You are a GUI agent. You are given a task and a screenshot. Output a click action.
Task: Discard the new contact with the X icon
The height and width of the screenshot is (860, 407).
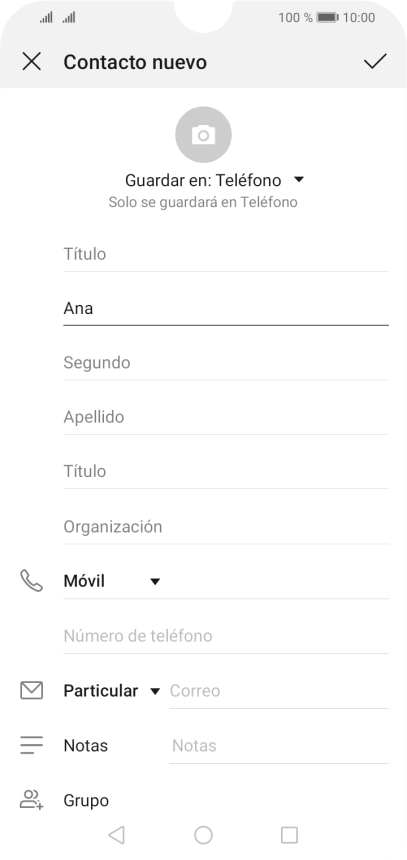(x=31, y=61)
